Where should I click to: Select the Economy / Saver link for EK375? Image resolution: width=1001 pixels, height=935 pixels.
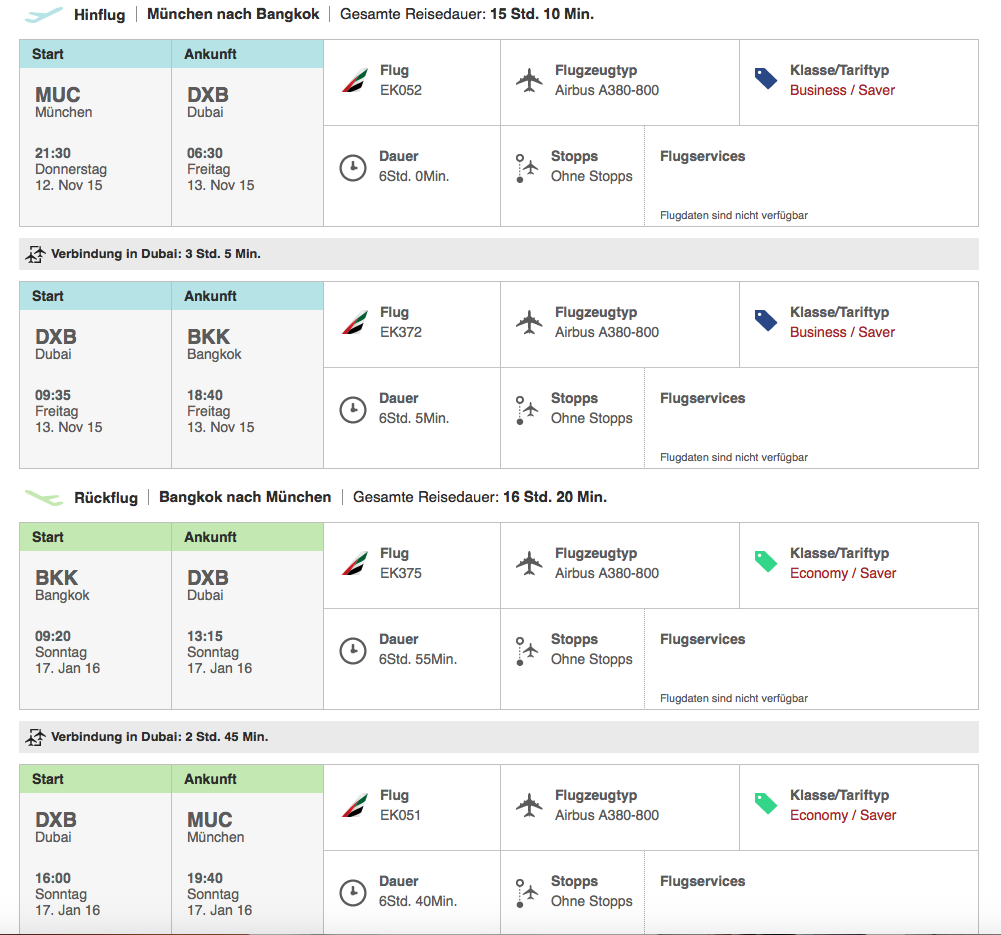point(843,573)
